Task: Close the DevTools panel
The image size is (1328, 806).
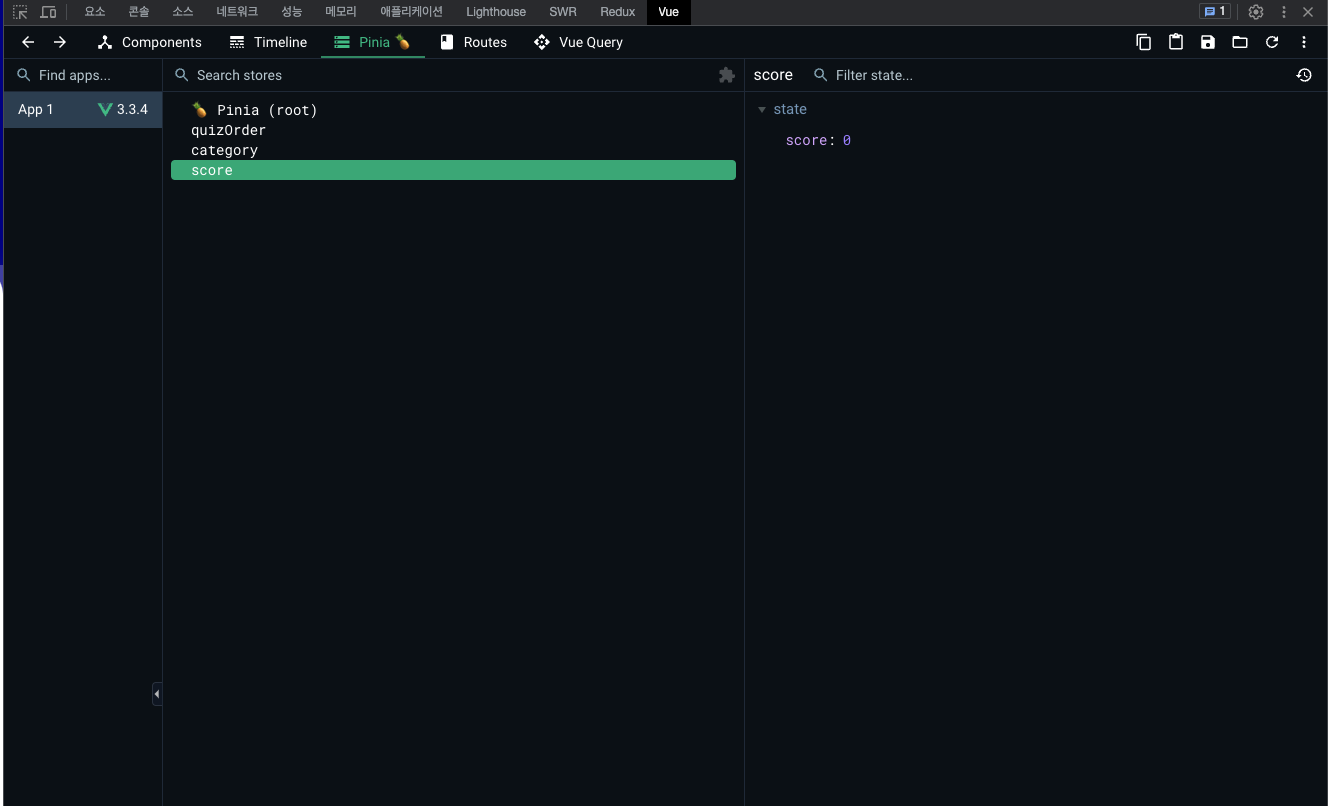Action: click(x=1308, y=12)
